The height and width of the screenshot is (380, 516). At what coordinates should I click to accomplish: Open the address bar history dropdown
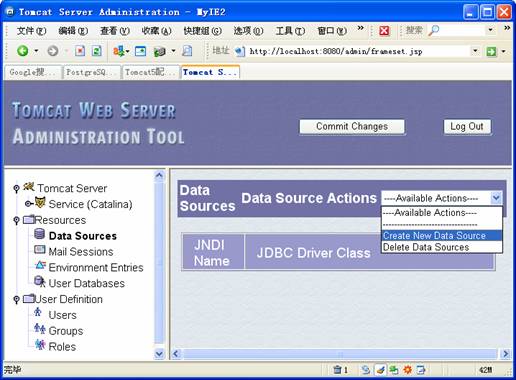coord(475,51)
